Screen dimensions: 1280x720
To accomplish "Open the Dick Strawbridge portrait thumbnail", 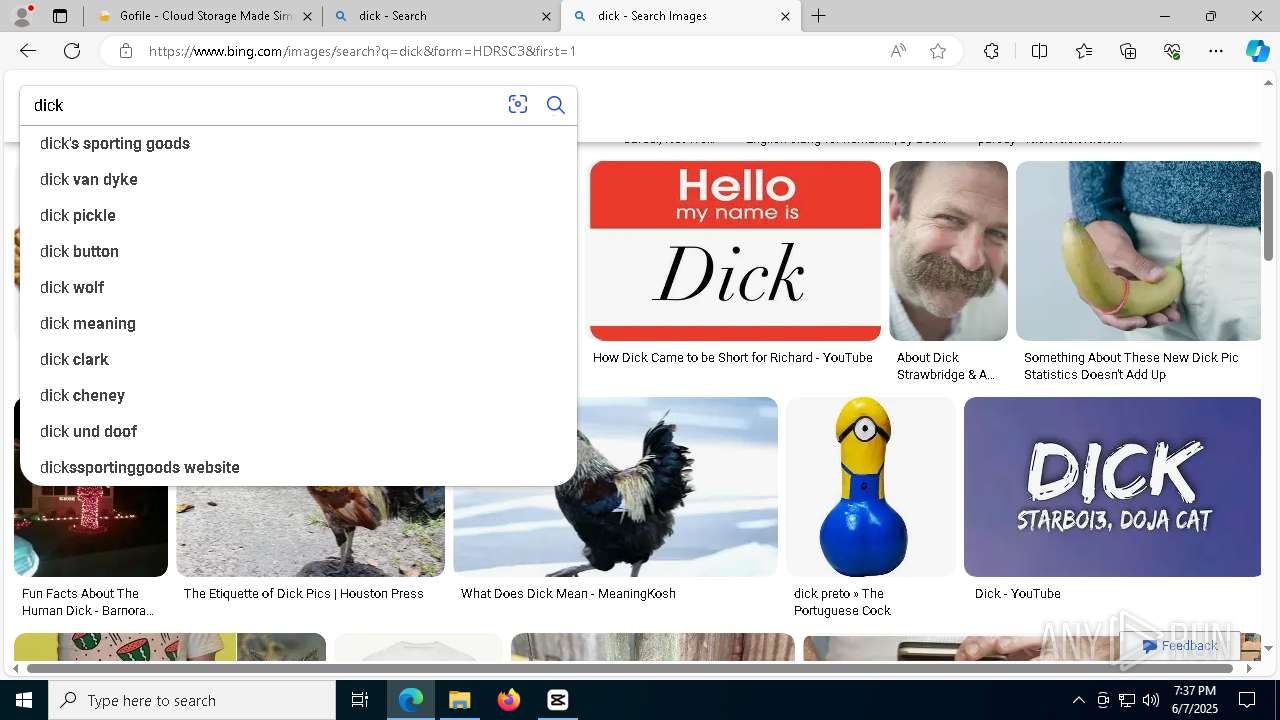I will (948, 251).
